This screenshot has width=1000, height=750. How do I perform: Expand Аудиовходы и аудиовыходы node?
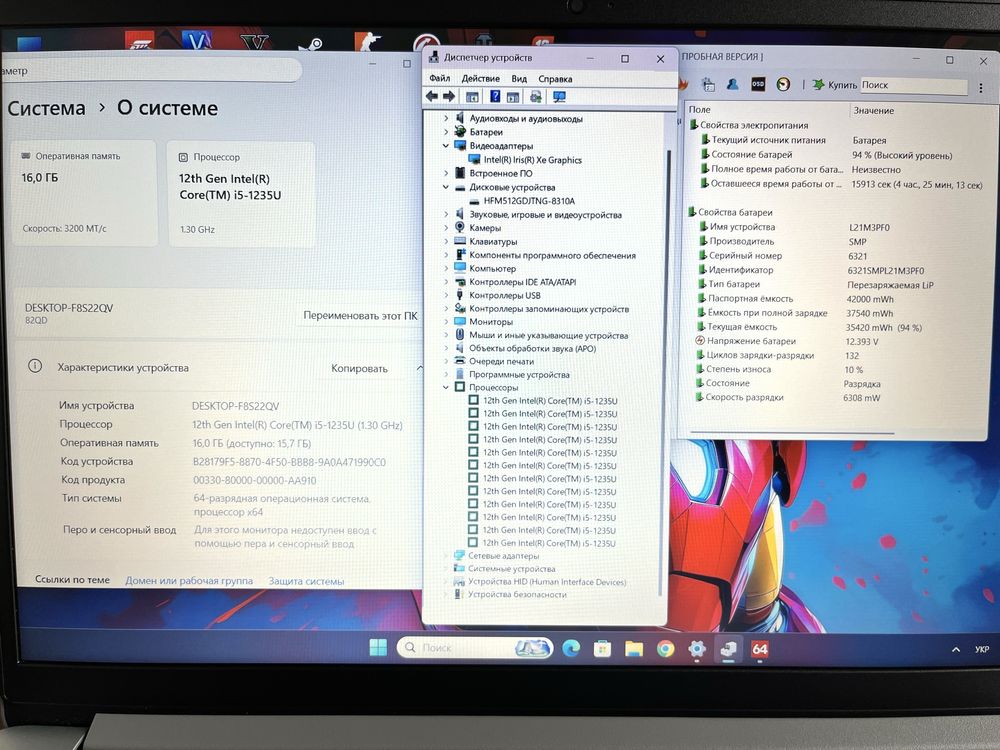(446, 118)
